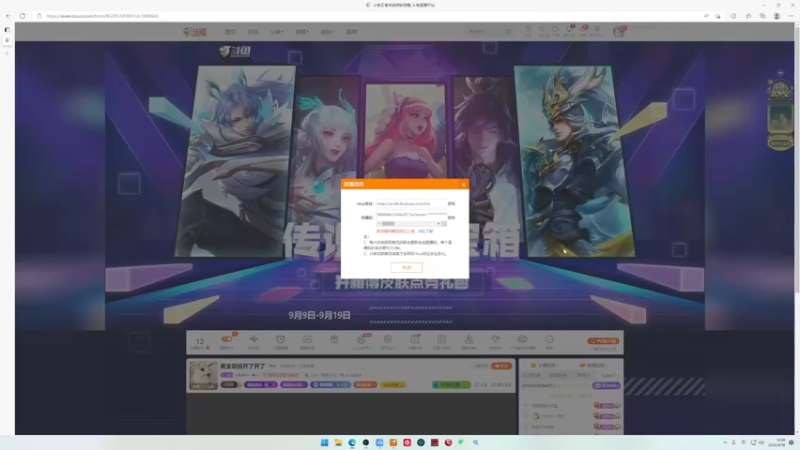This screenshot has width=800, height=450.
Task: Open the first item in the top navigation
Action: 230,32
